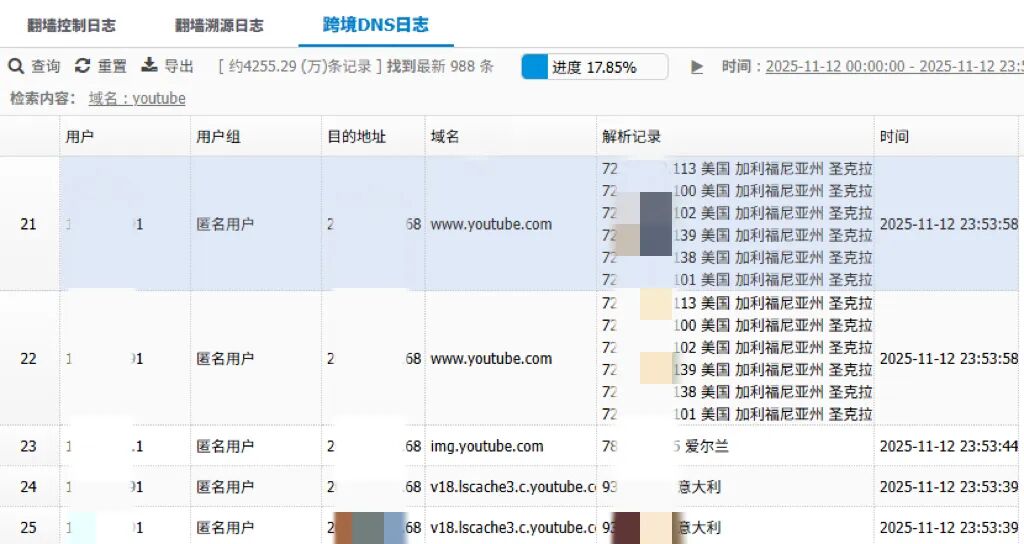Click the play arrow next to progress
This screenshot has height=544, width=1024.
(x=697, y=67)
